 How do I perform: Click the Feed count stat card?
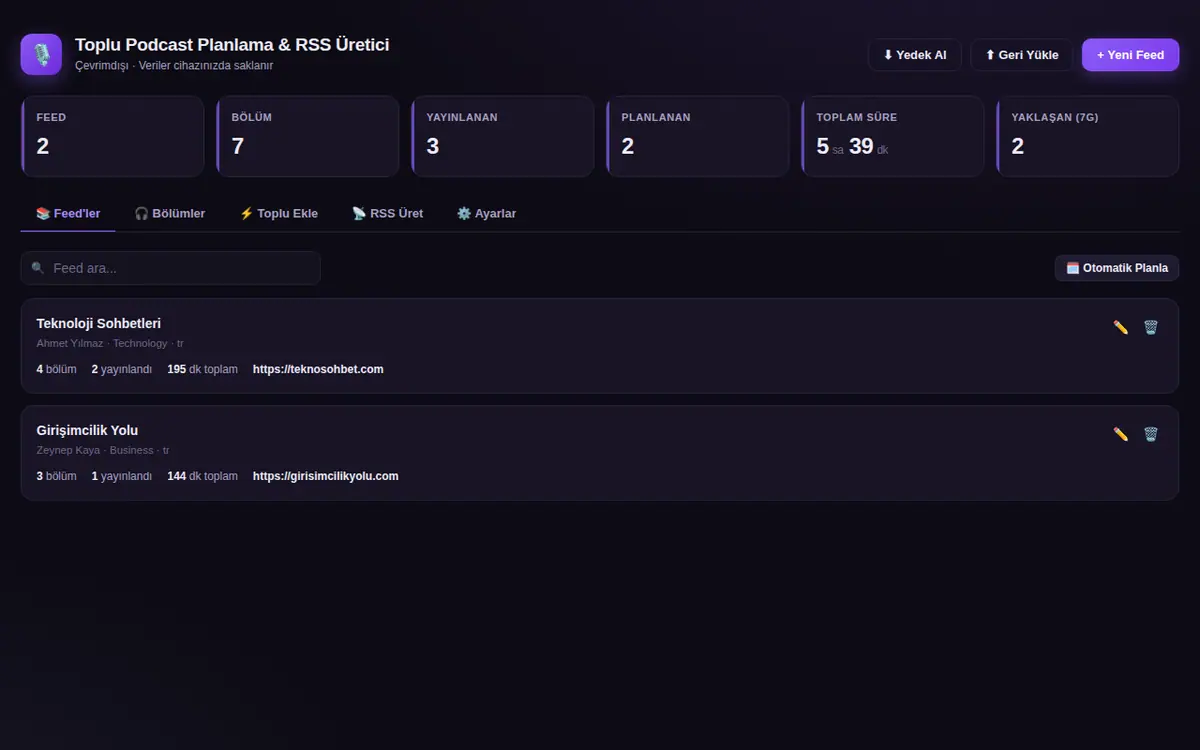click(112, 136)
